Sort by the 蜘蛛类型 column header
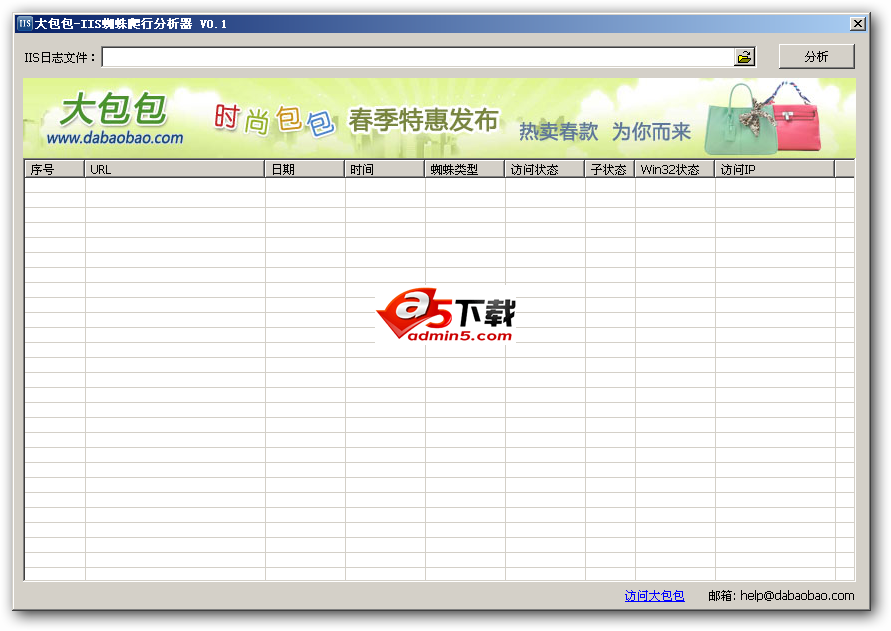Image resolution: width=891 pixels, height=631 pixels. pos(465,169)
